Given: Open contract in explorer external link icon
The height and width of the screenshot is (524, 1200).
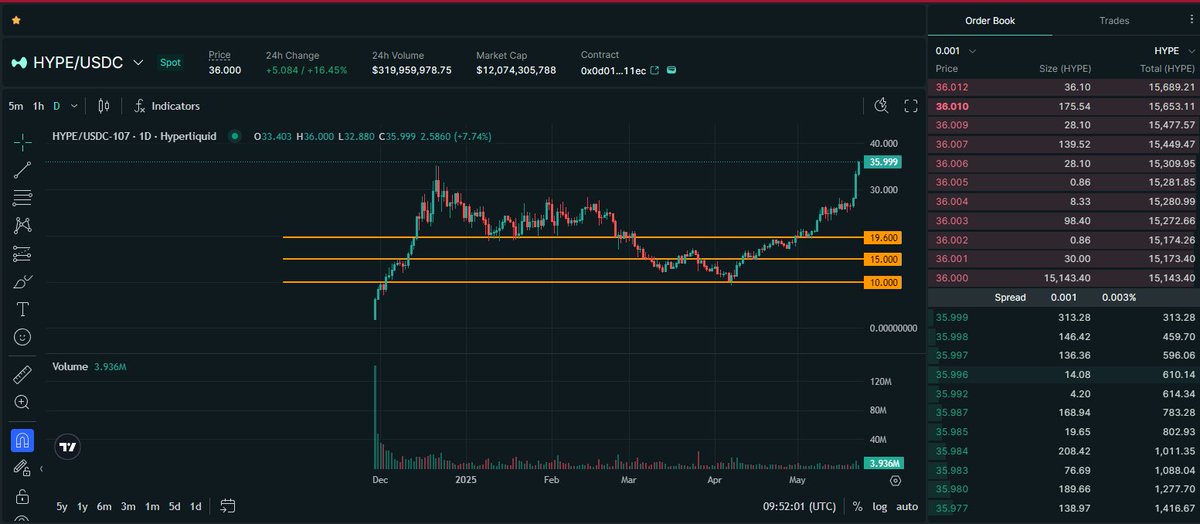Looking at the screenshot, I should point(655,71).
